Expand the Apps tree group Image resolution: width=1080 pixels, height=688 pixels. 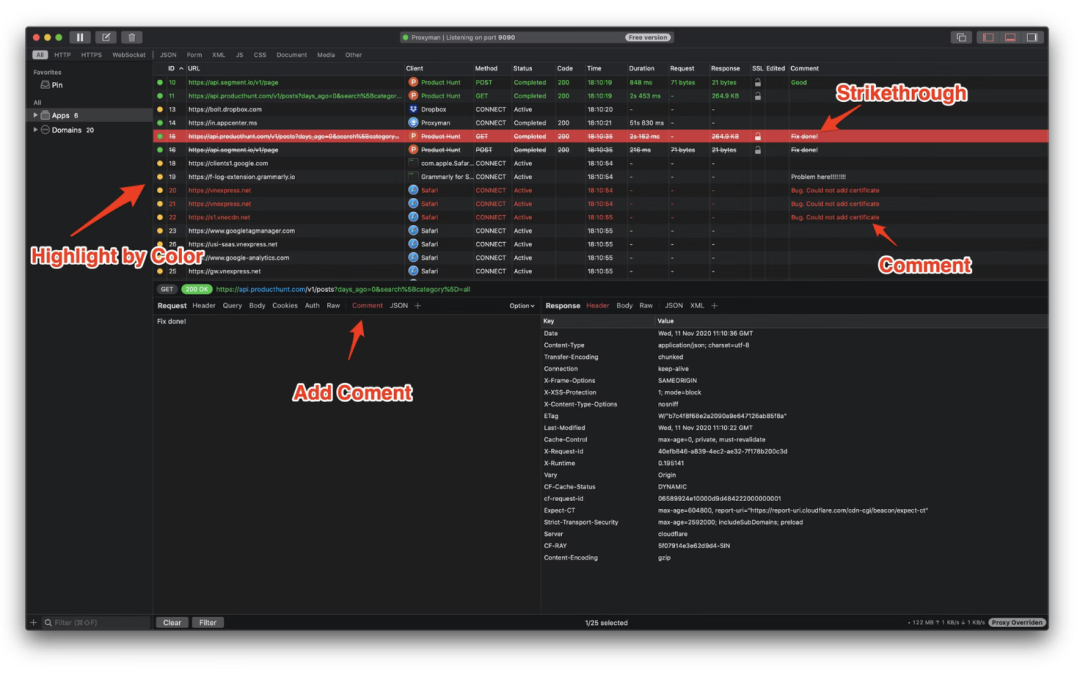click(35, 115)
